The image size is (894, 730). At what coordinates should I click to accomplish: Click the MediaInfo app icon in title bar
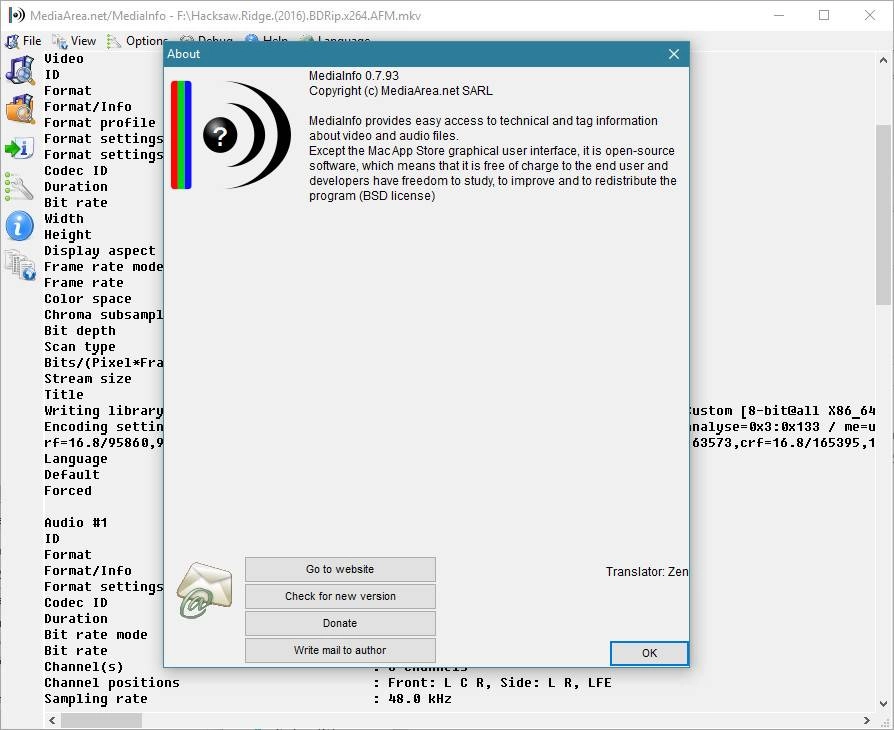pyautogui.click(x=17, y=15)
